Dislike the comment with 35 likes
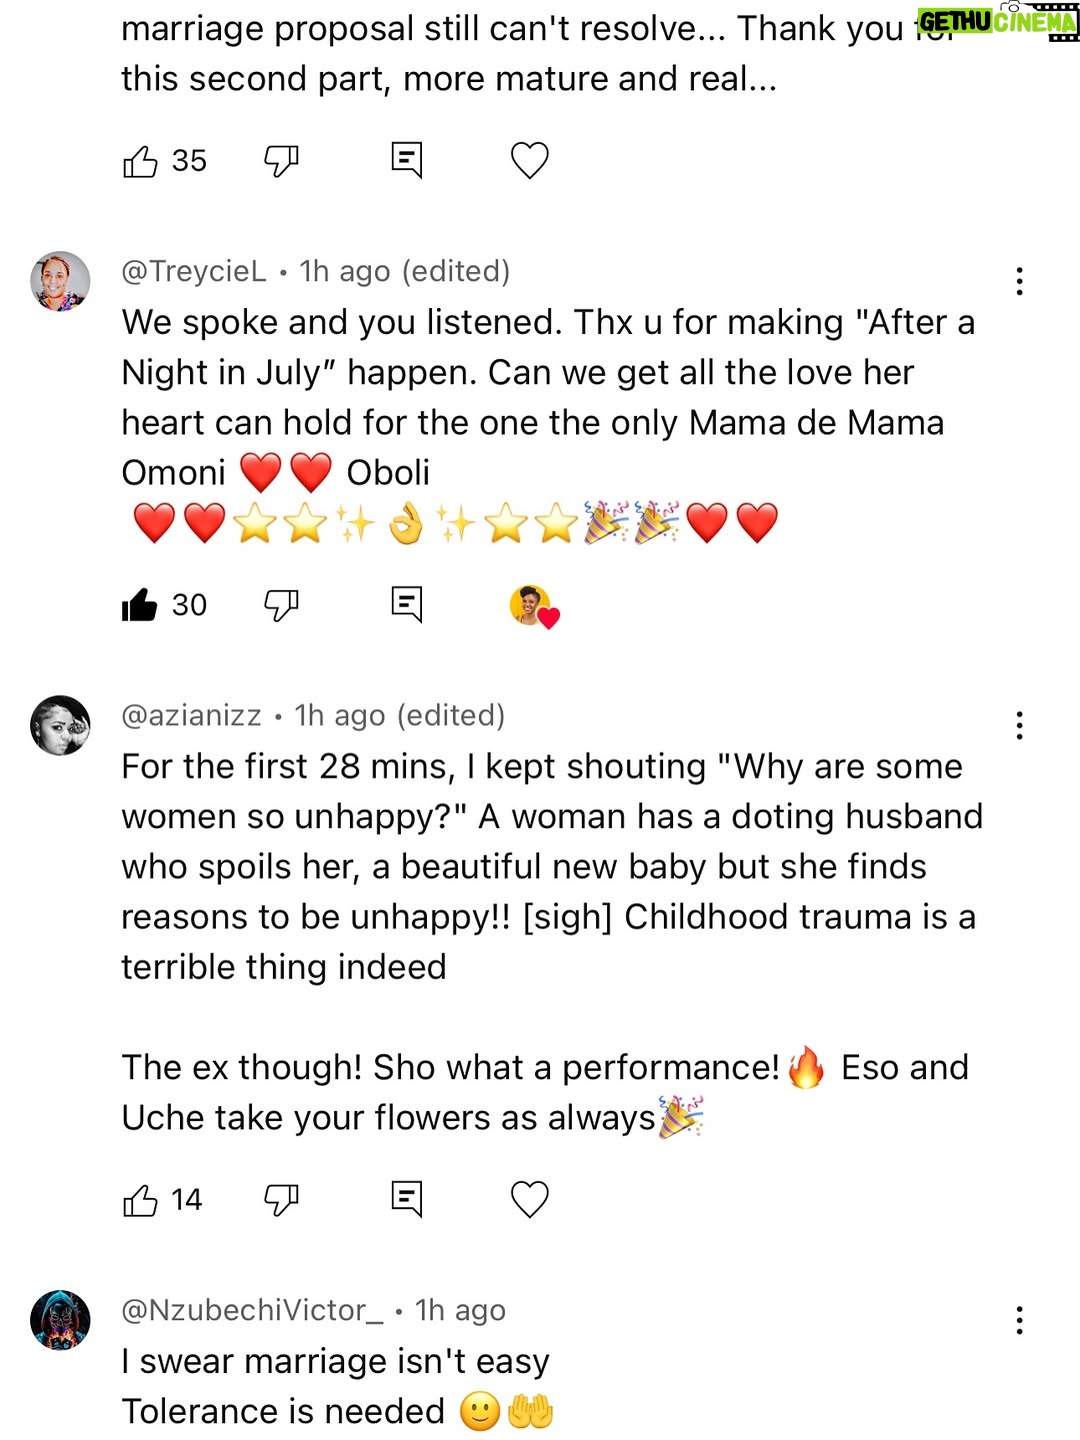1080x1440 pixels. point(281,161)
